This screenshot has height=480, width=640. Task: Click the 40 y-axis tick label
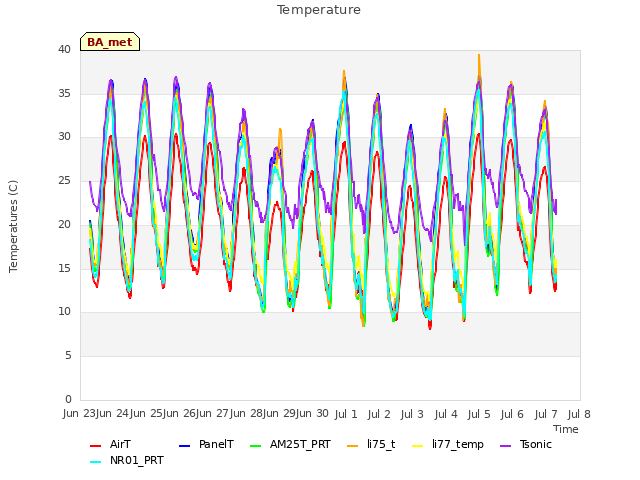click(x=64, y=49)
